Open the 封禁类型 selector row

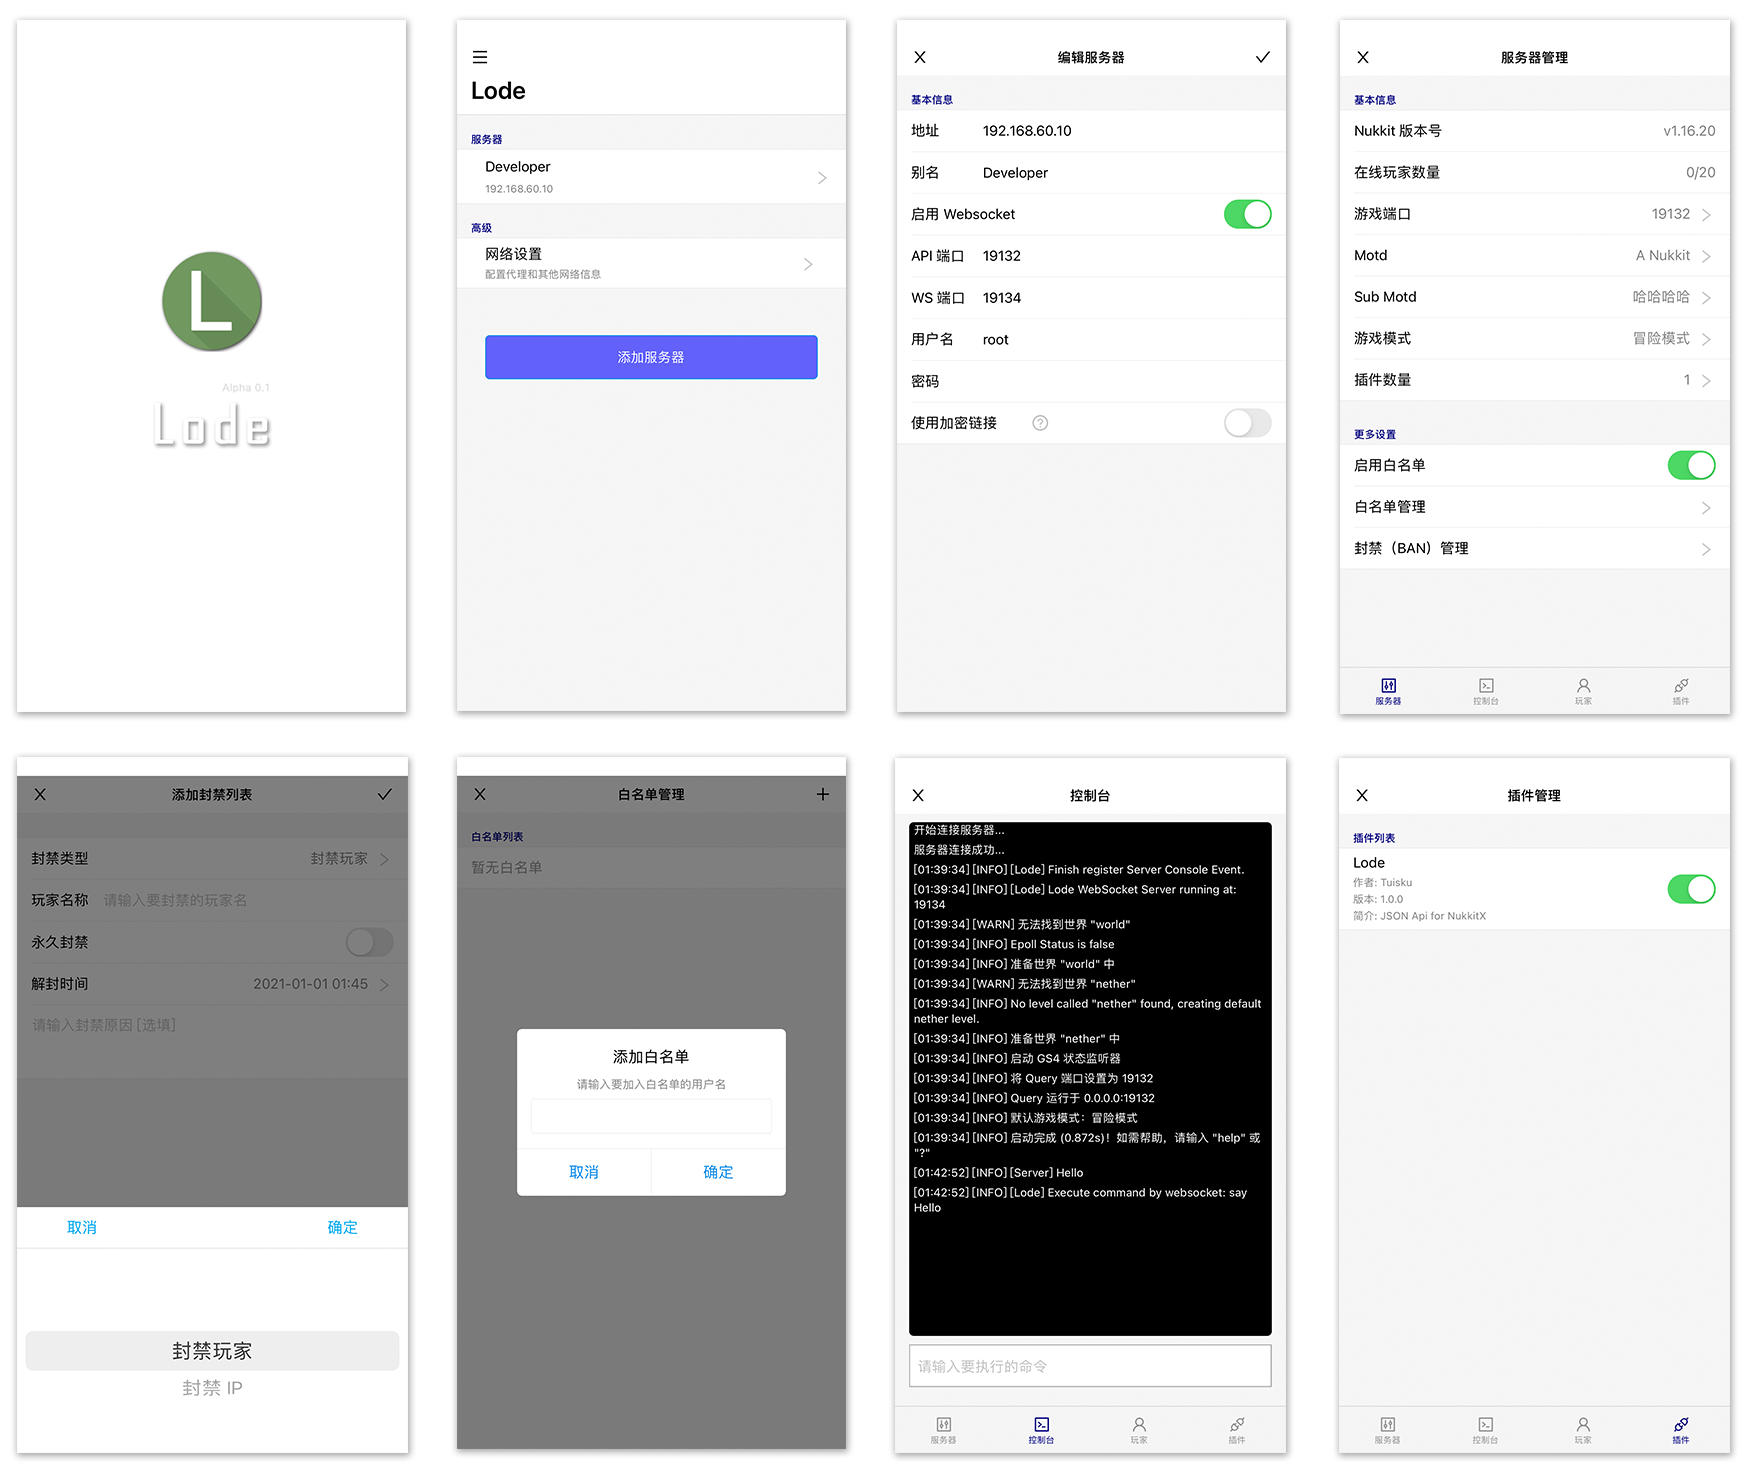point(211,858)
